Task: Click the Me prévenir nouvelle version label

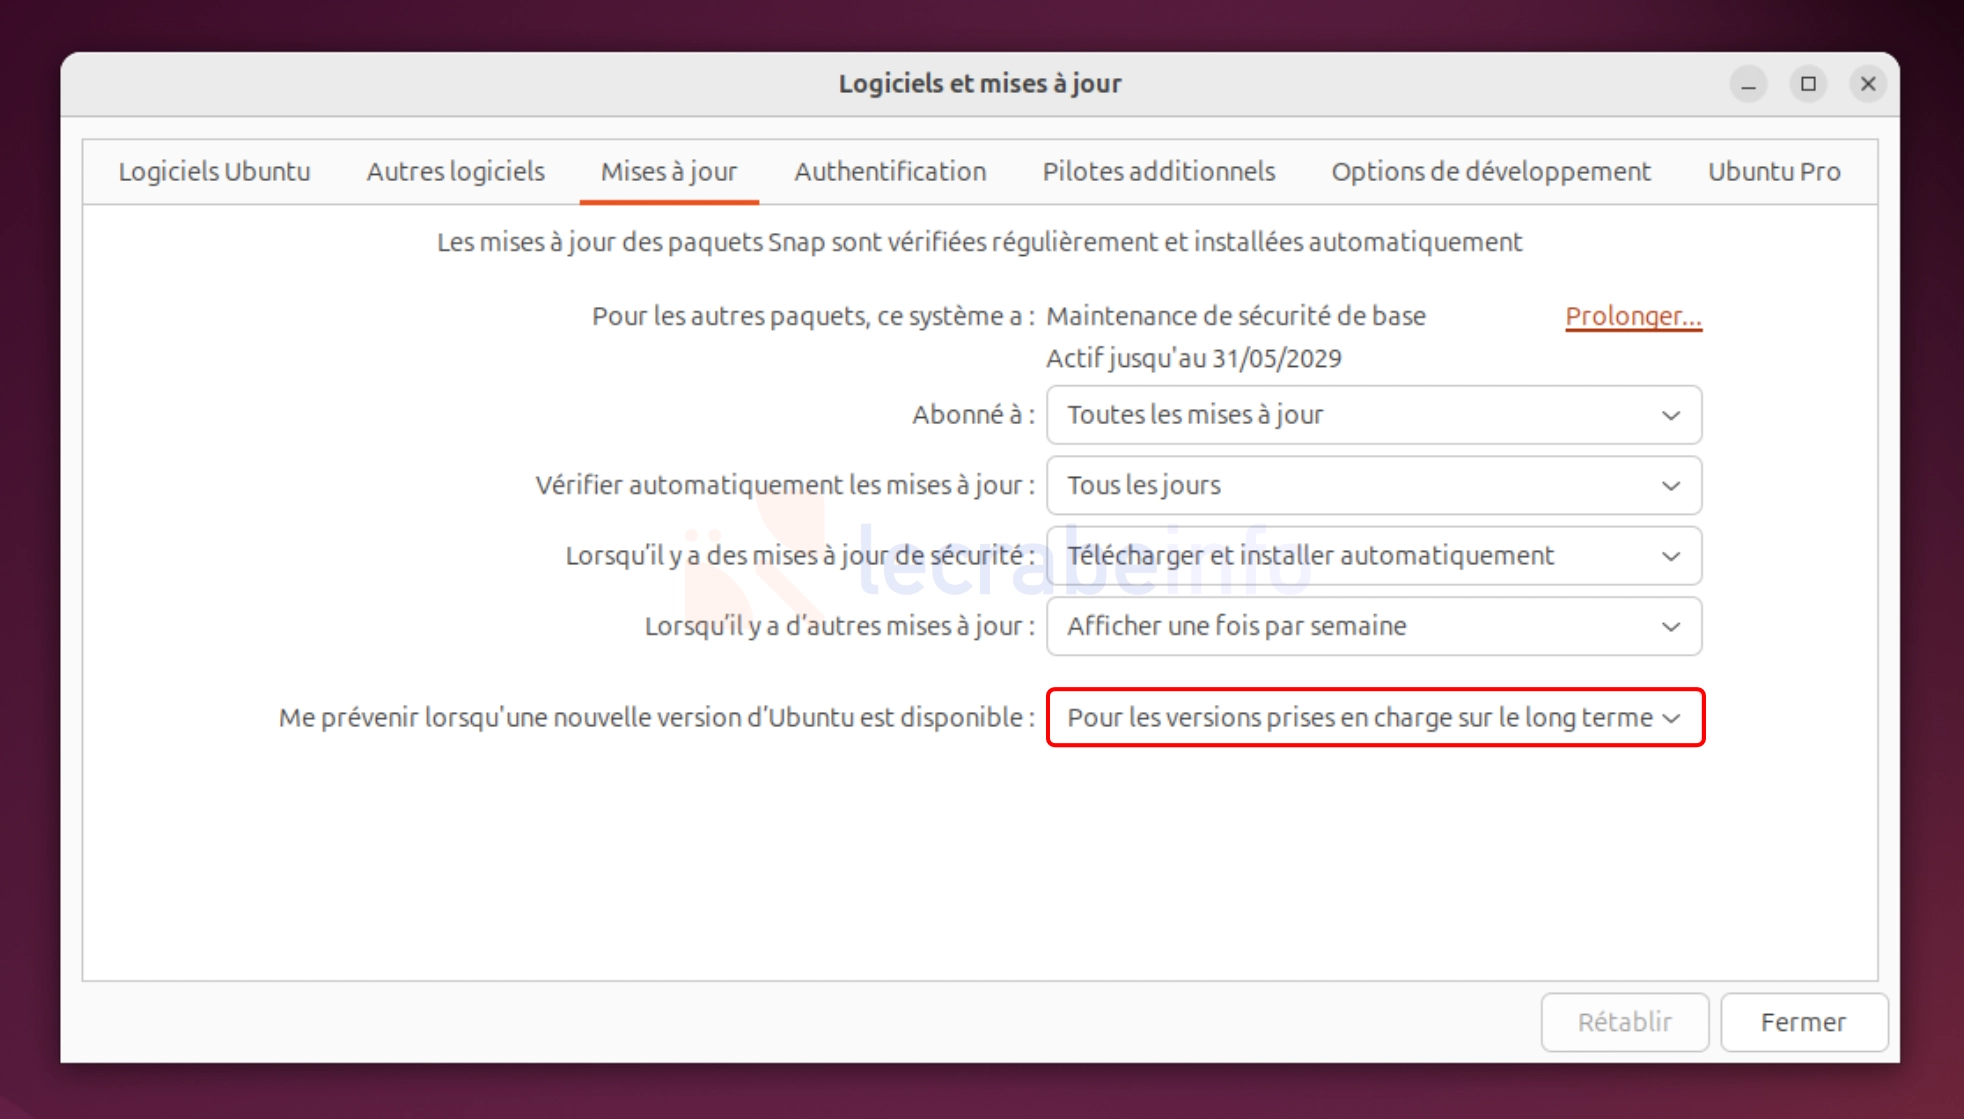Action: [657, 718]
